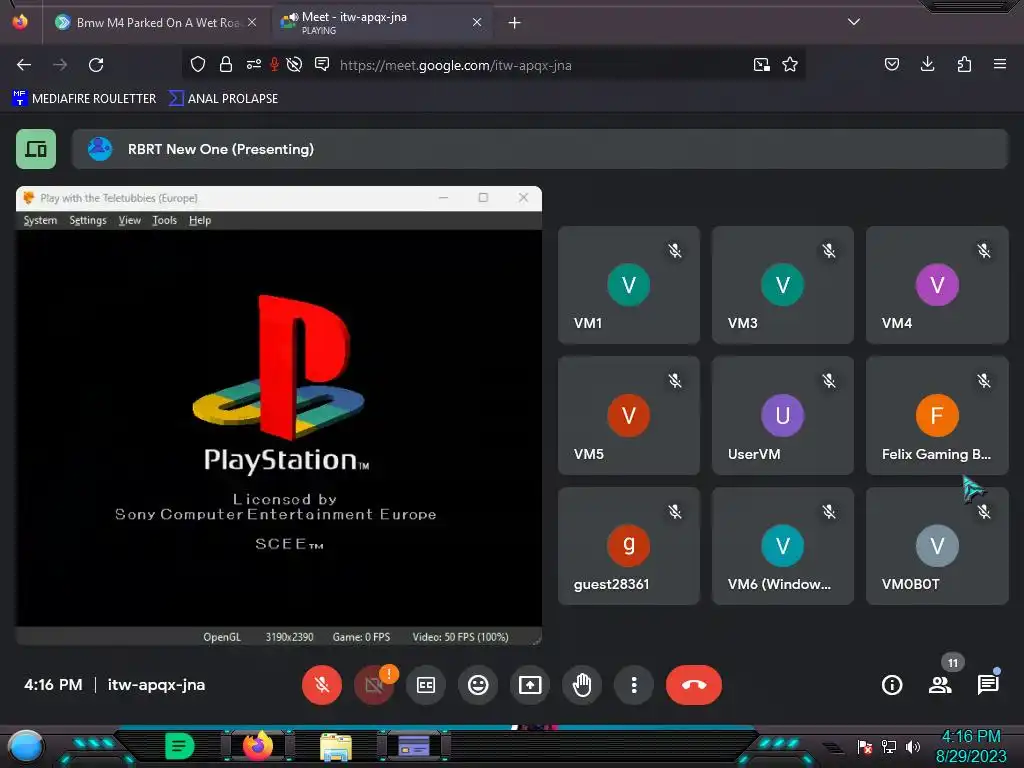Open the purple window app on taskbar

pos(414,746)
